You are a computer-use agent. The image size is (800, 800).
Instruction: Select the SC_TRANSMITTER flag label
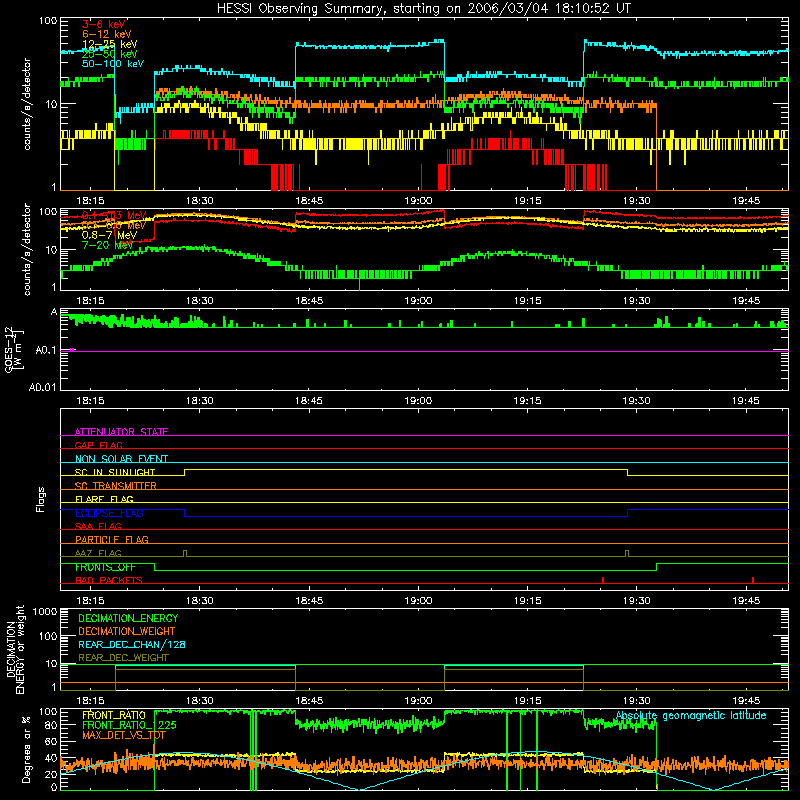pyautogui.click(x=116, y=486)
